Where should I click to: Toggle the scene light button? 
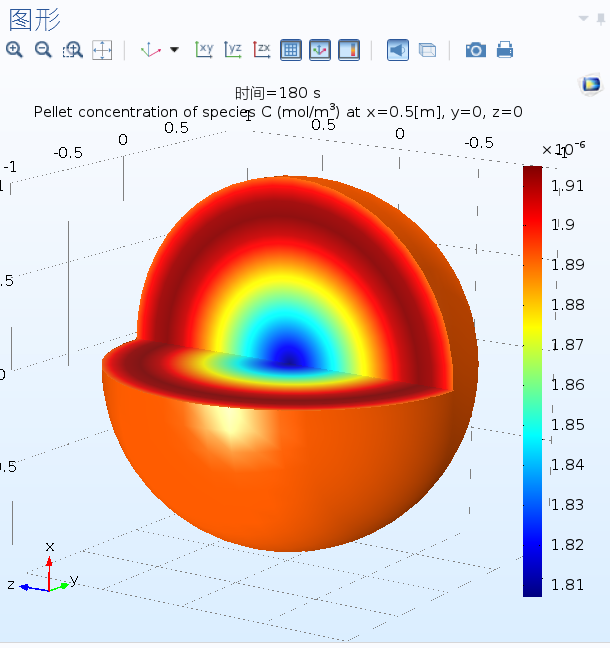click(x=398, y=50)
